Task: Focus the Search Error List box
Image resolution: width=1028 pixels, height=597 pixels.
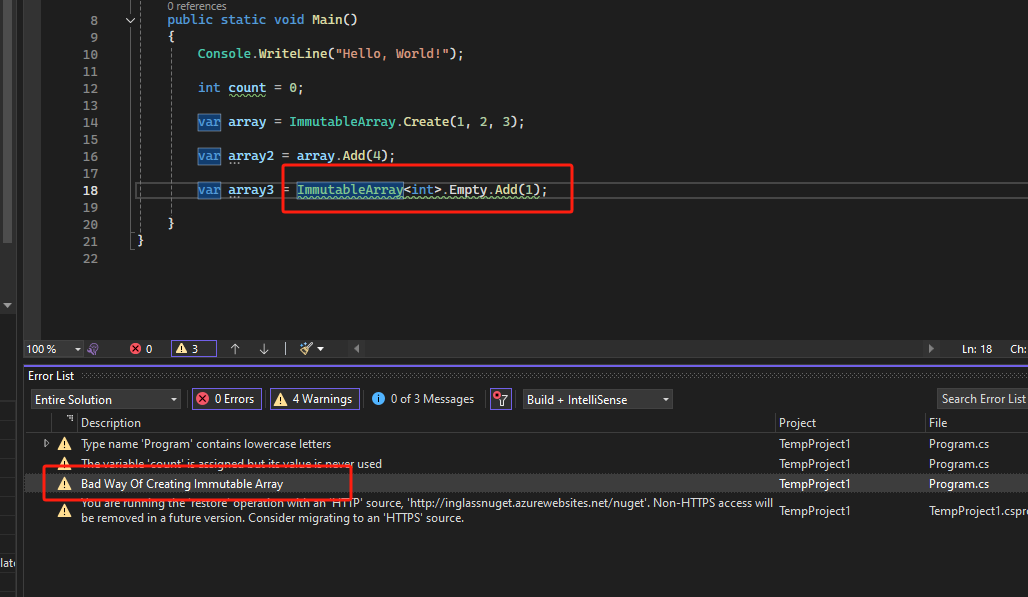Action: pos(982,399)
